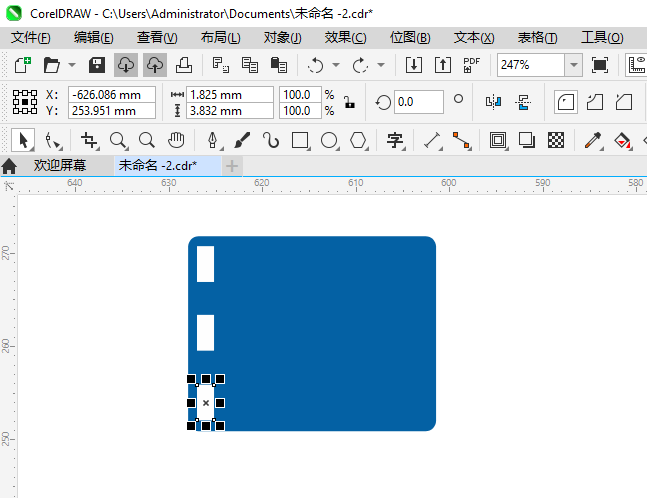Screen dimensions: 647x498
Task: Undo the last action
Action: (316, 65)
